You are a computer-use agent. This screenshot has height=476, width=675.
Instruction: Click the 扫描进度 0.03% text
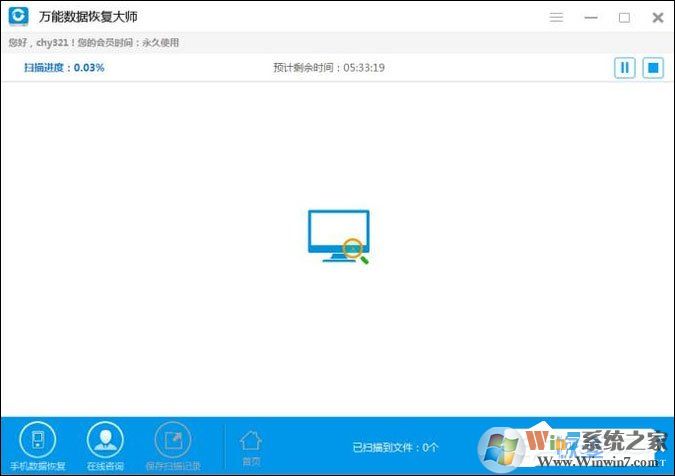pyautogui.click(x=64, y=68)
